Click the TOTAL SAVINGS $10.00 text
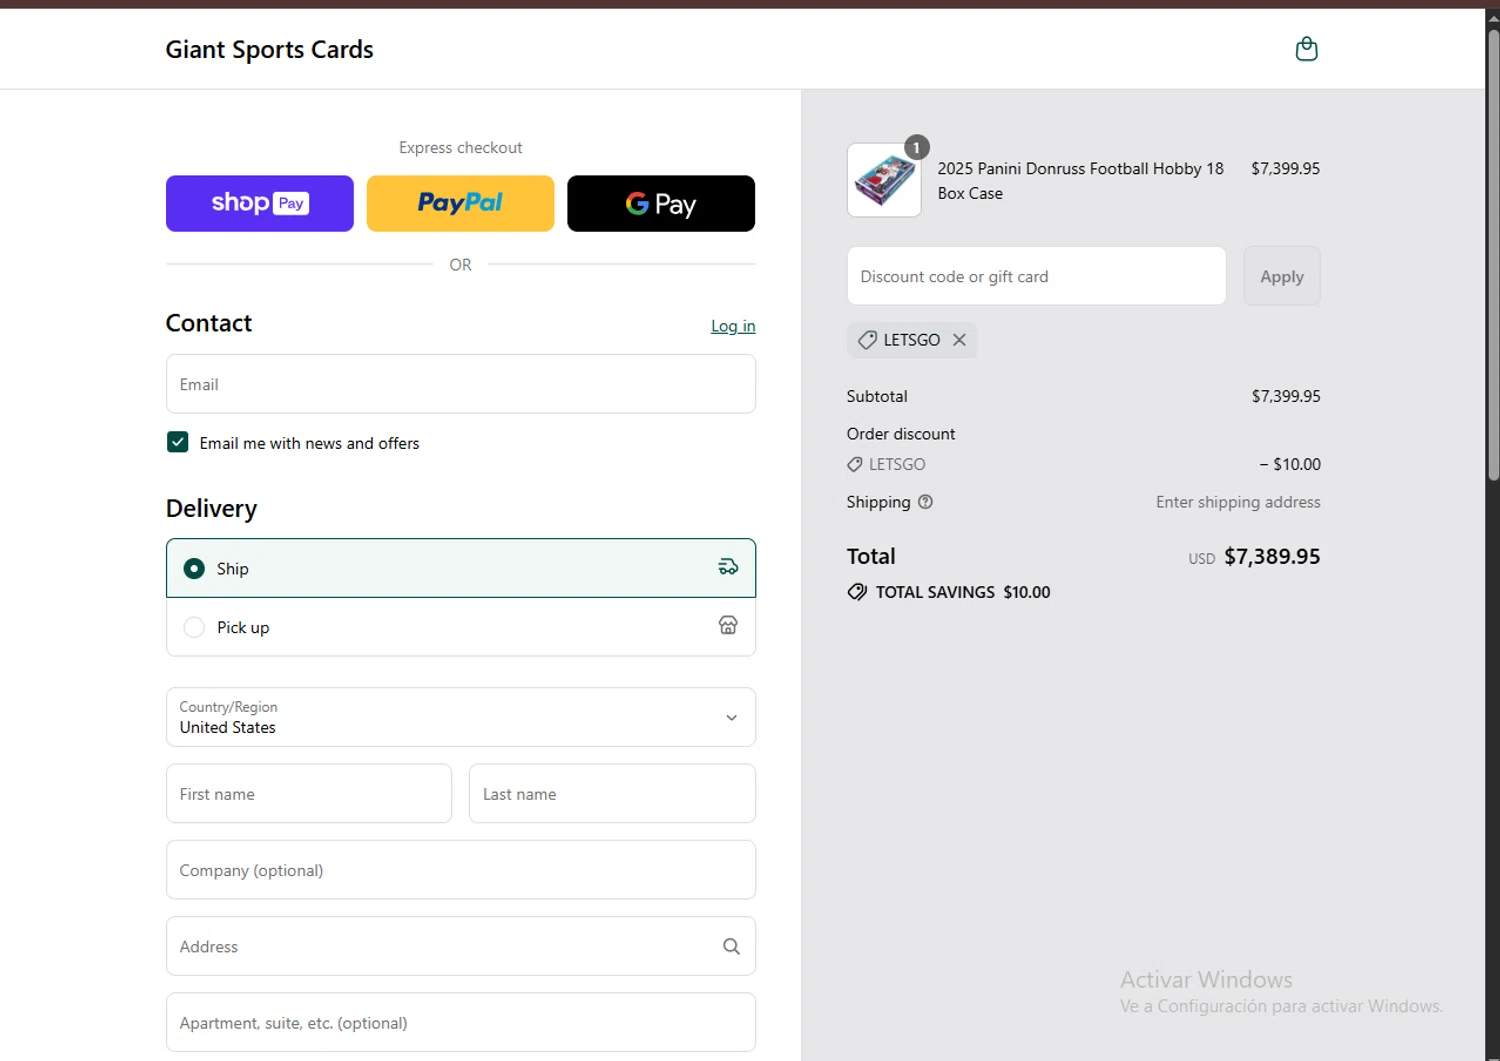Screen dimensions: 1500x1061 tap(963, 592)
